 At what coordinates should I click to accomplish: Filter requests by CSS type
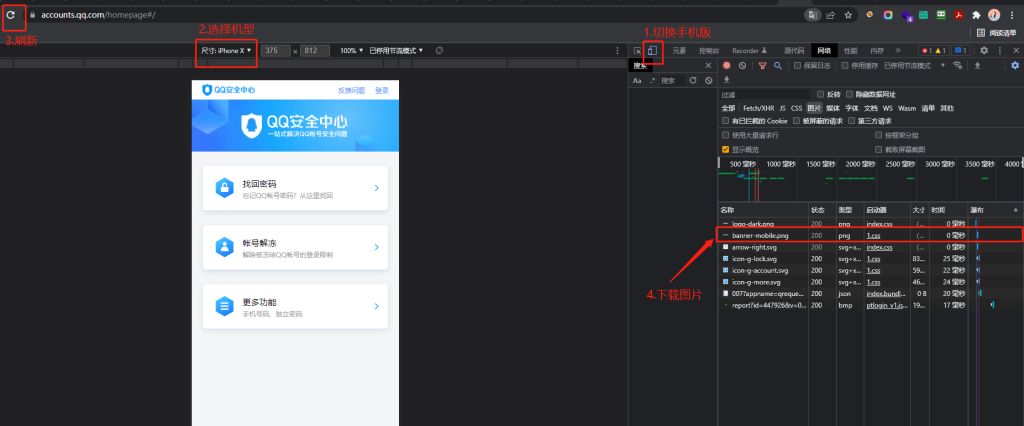796,108
